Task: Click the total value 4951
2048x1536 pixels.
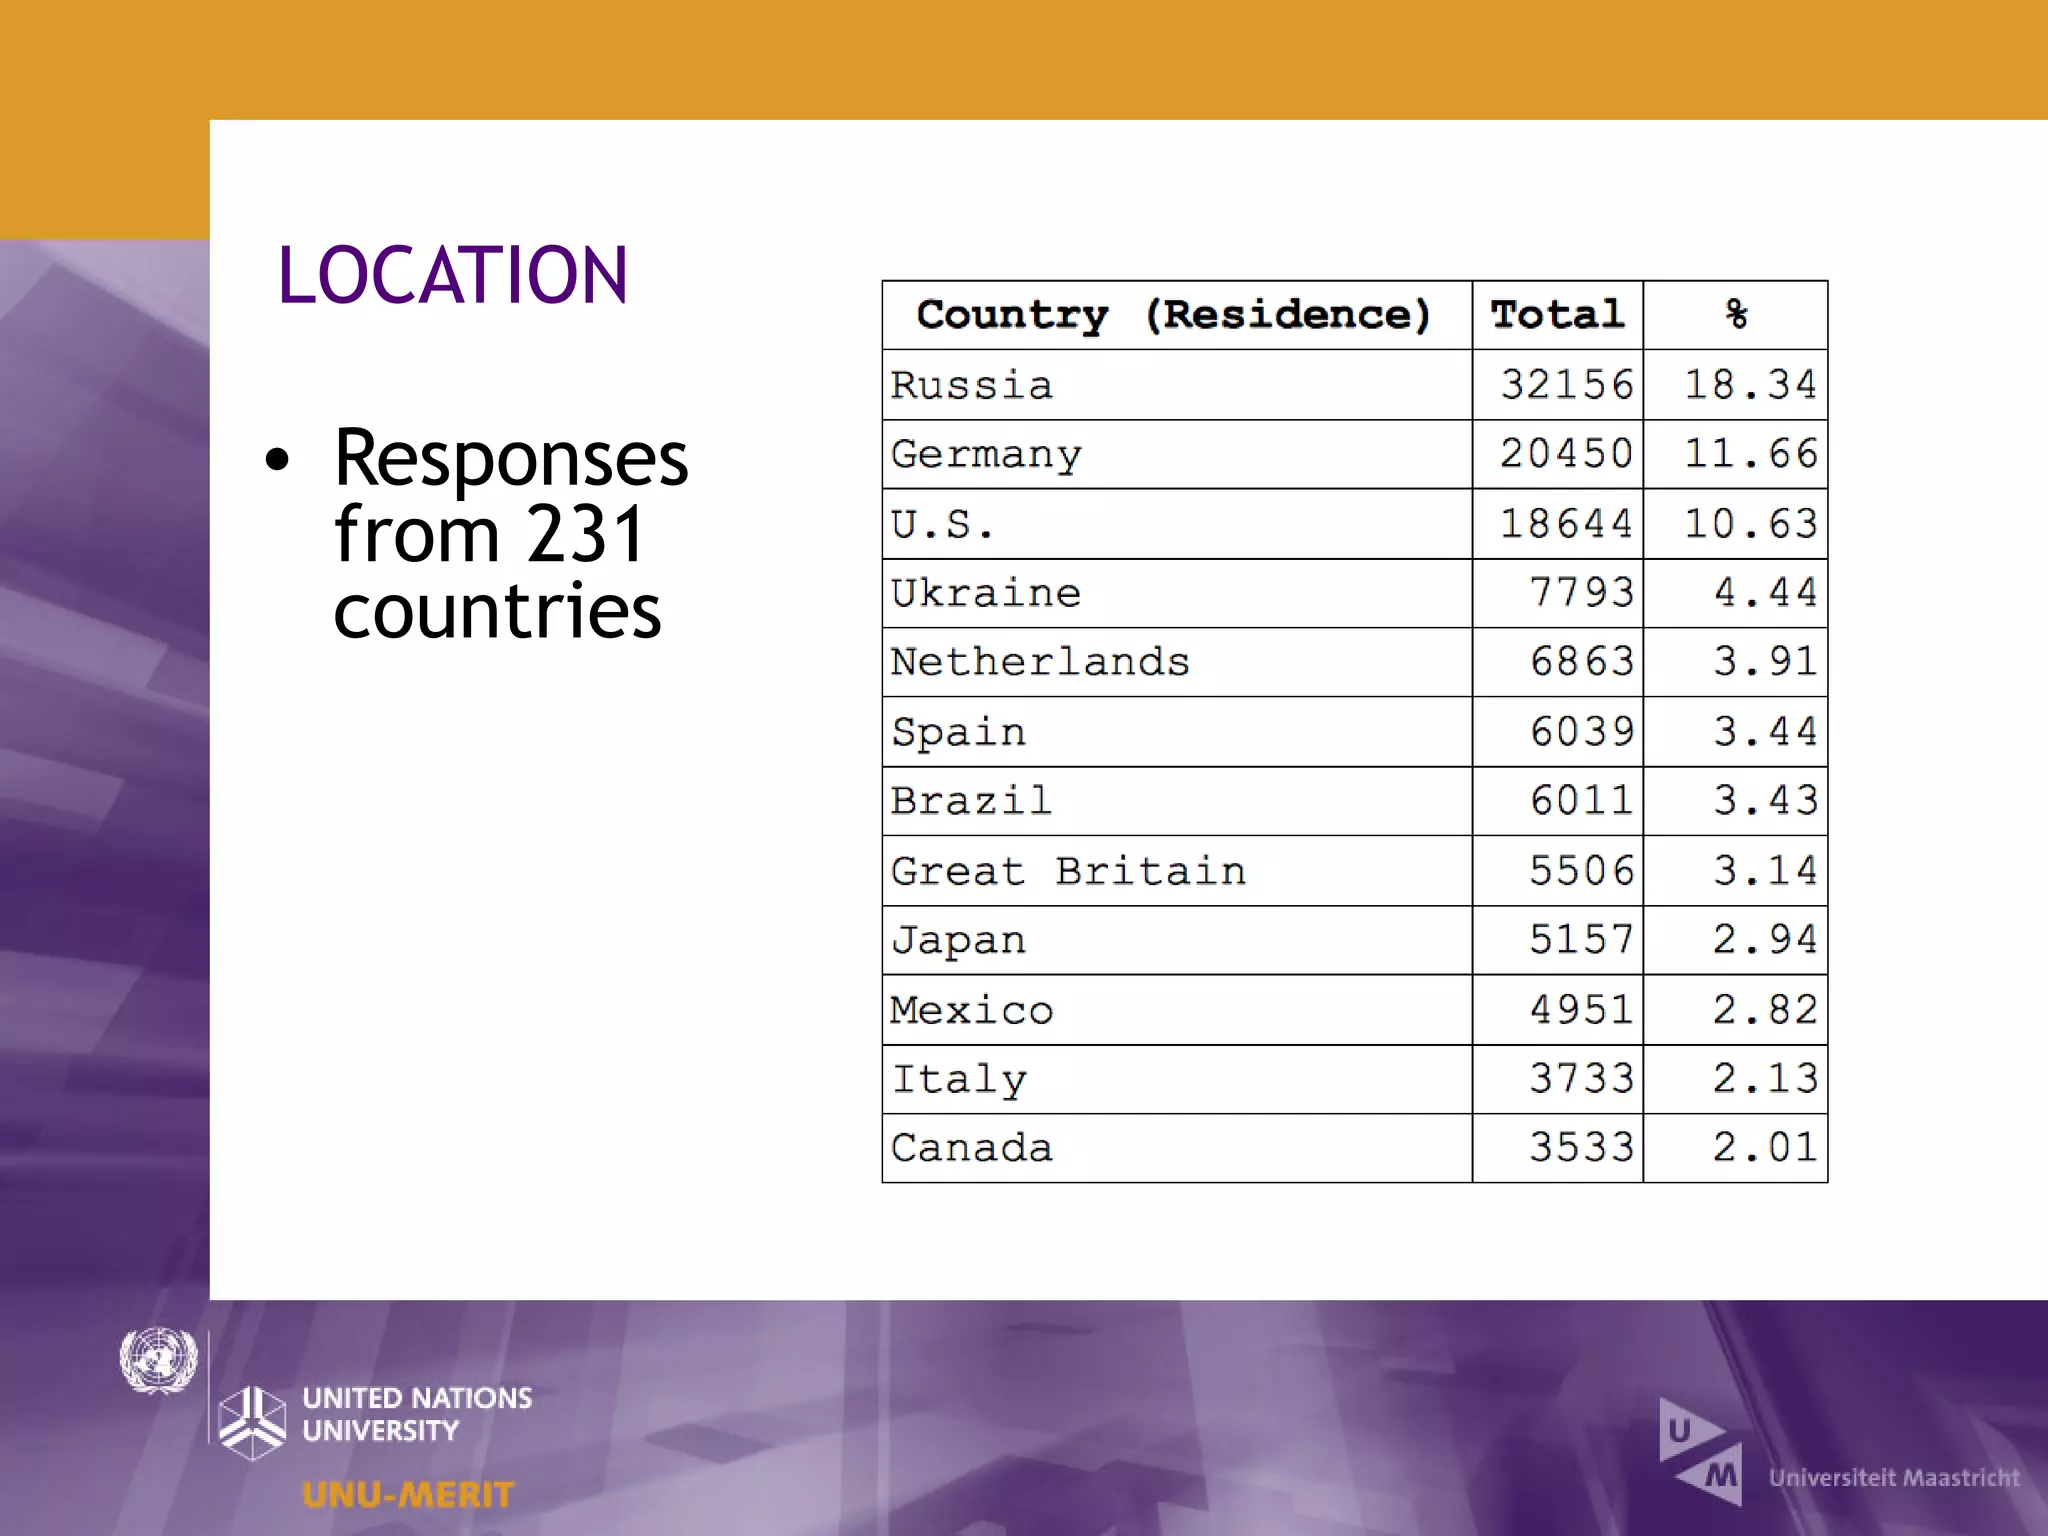Action: click(1581, 1010)
